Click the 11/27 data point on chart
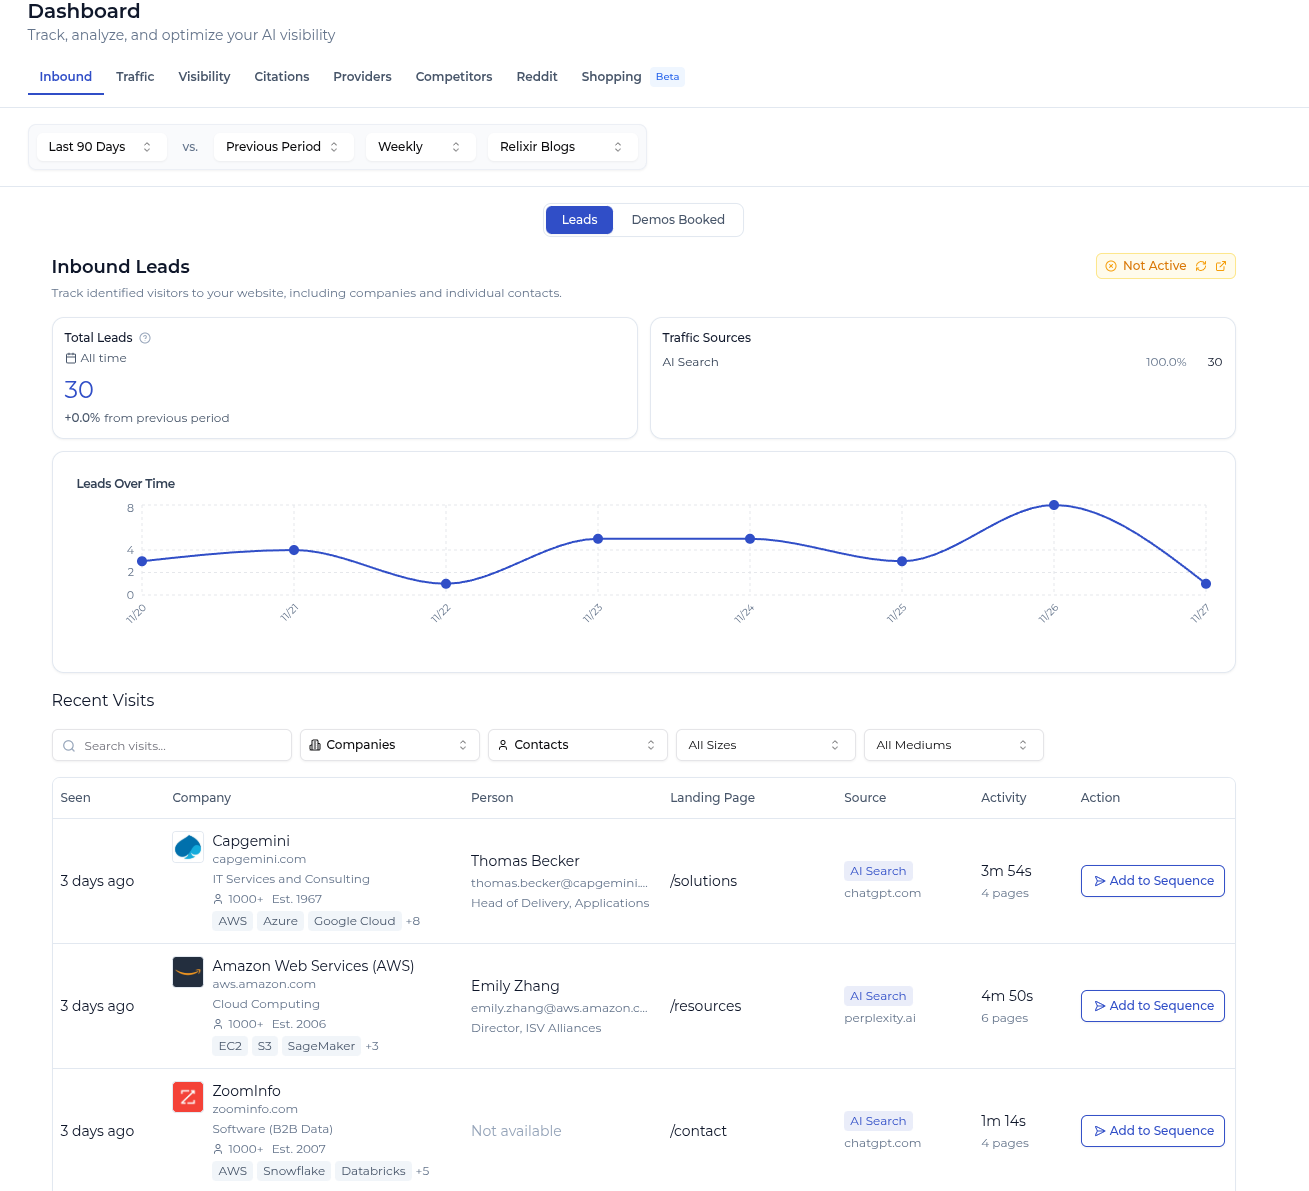Viewport: 1309px width, 1191px height. (1206, 584)
